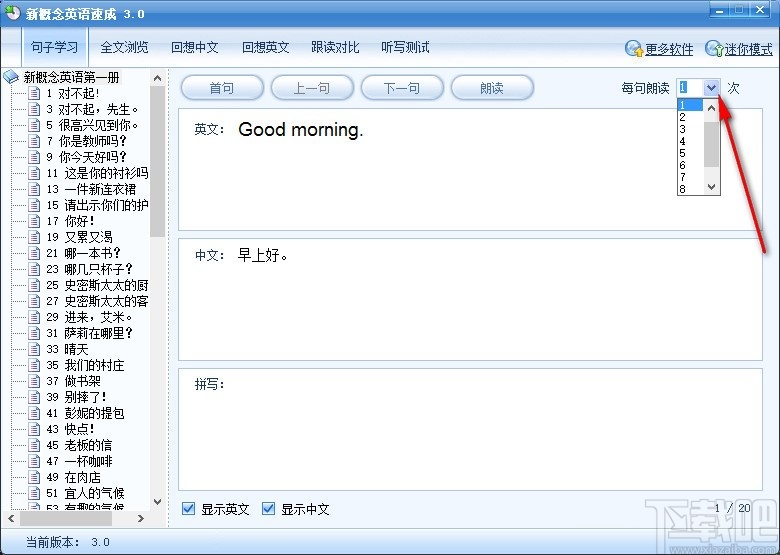The width and height of the screenshot is (780, 555).
Task: Click the 拼写 input area
Action: [470, 429]
